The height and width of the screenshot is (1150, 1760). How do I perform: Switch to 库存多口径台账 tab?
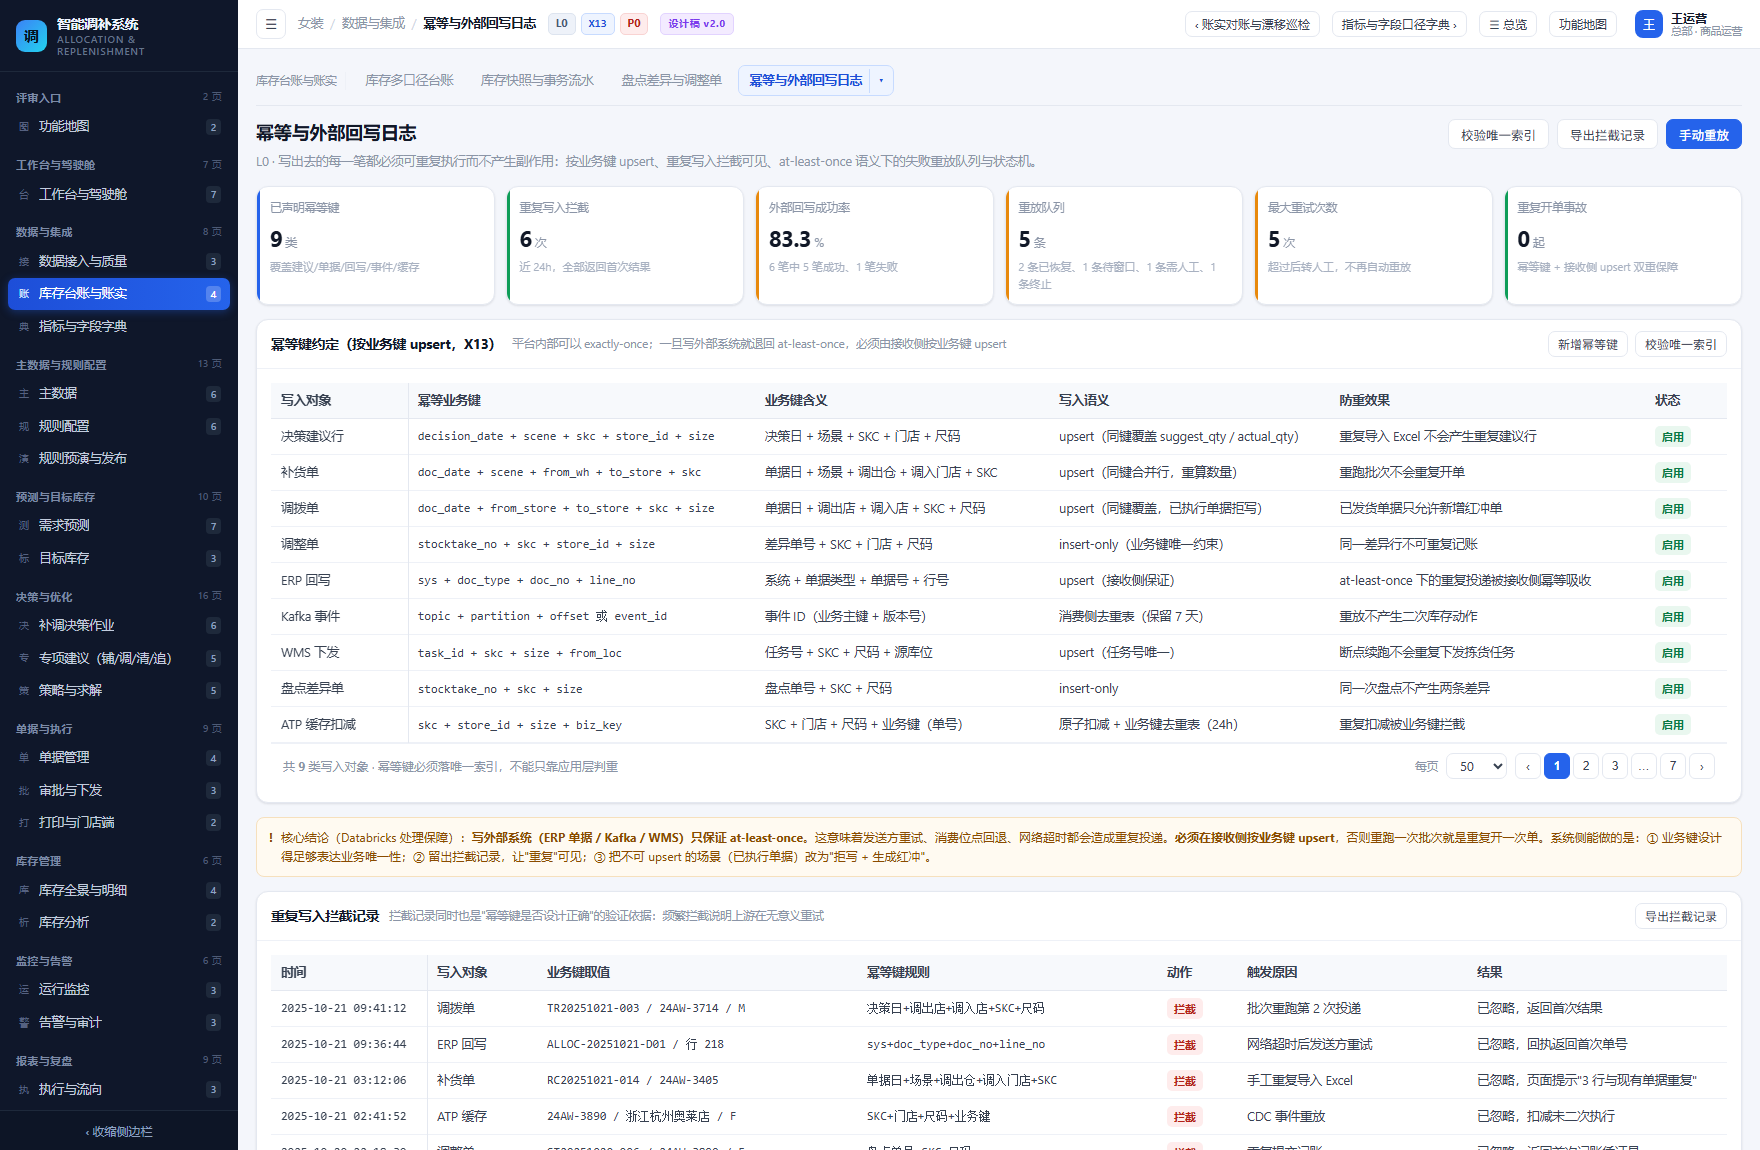(409, 81)
